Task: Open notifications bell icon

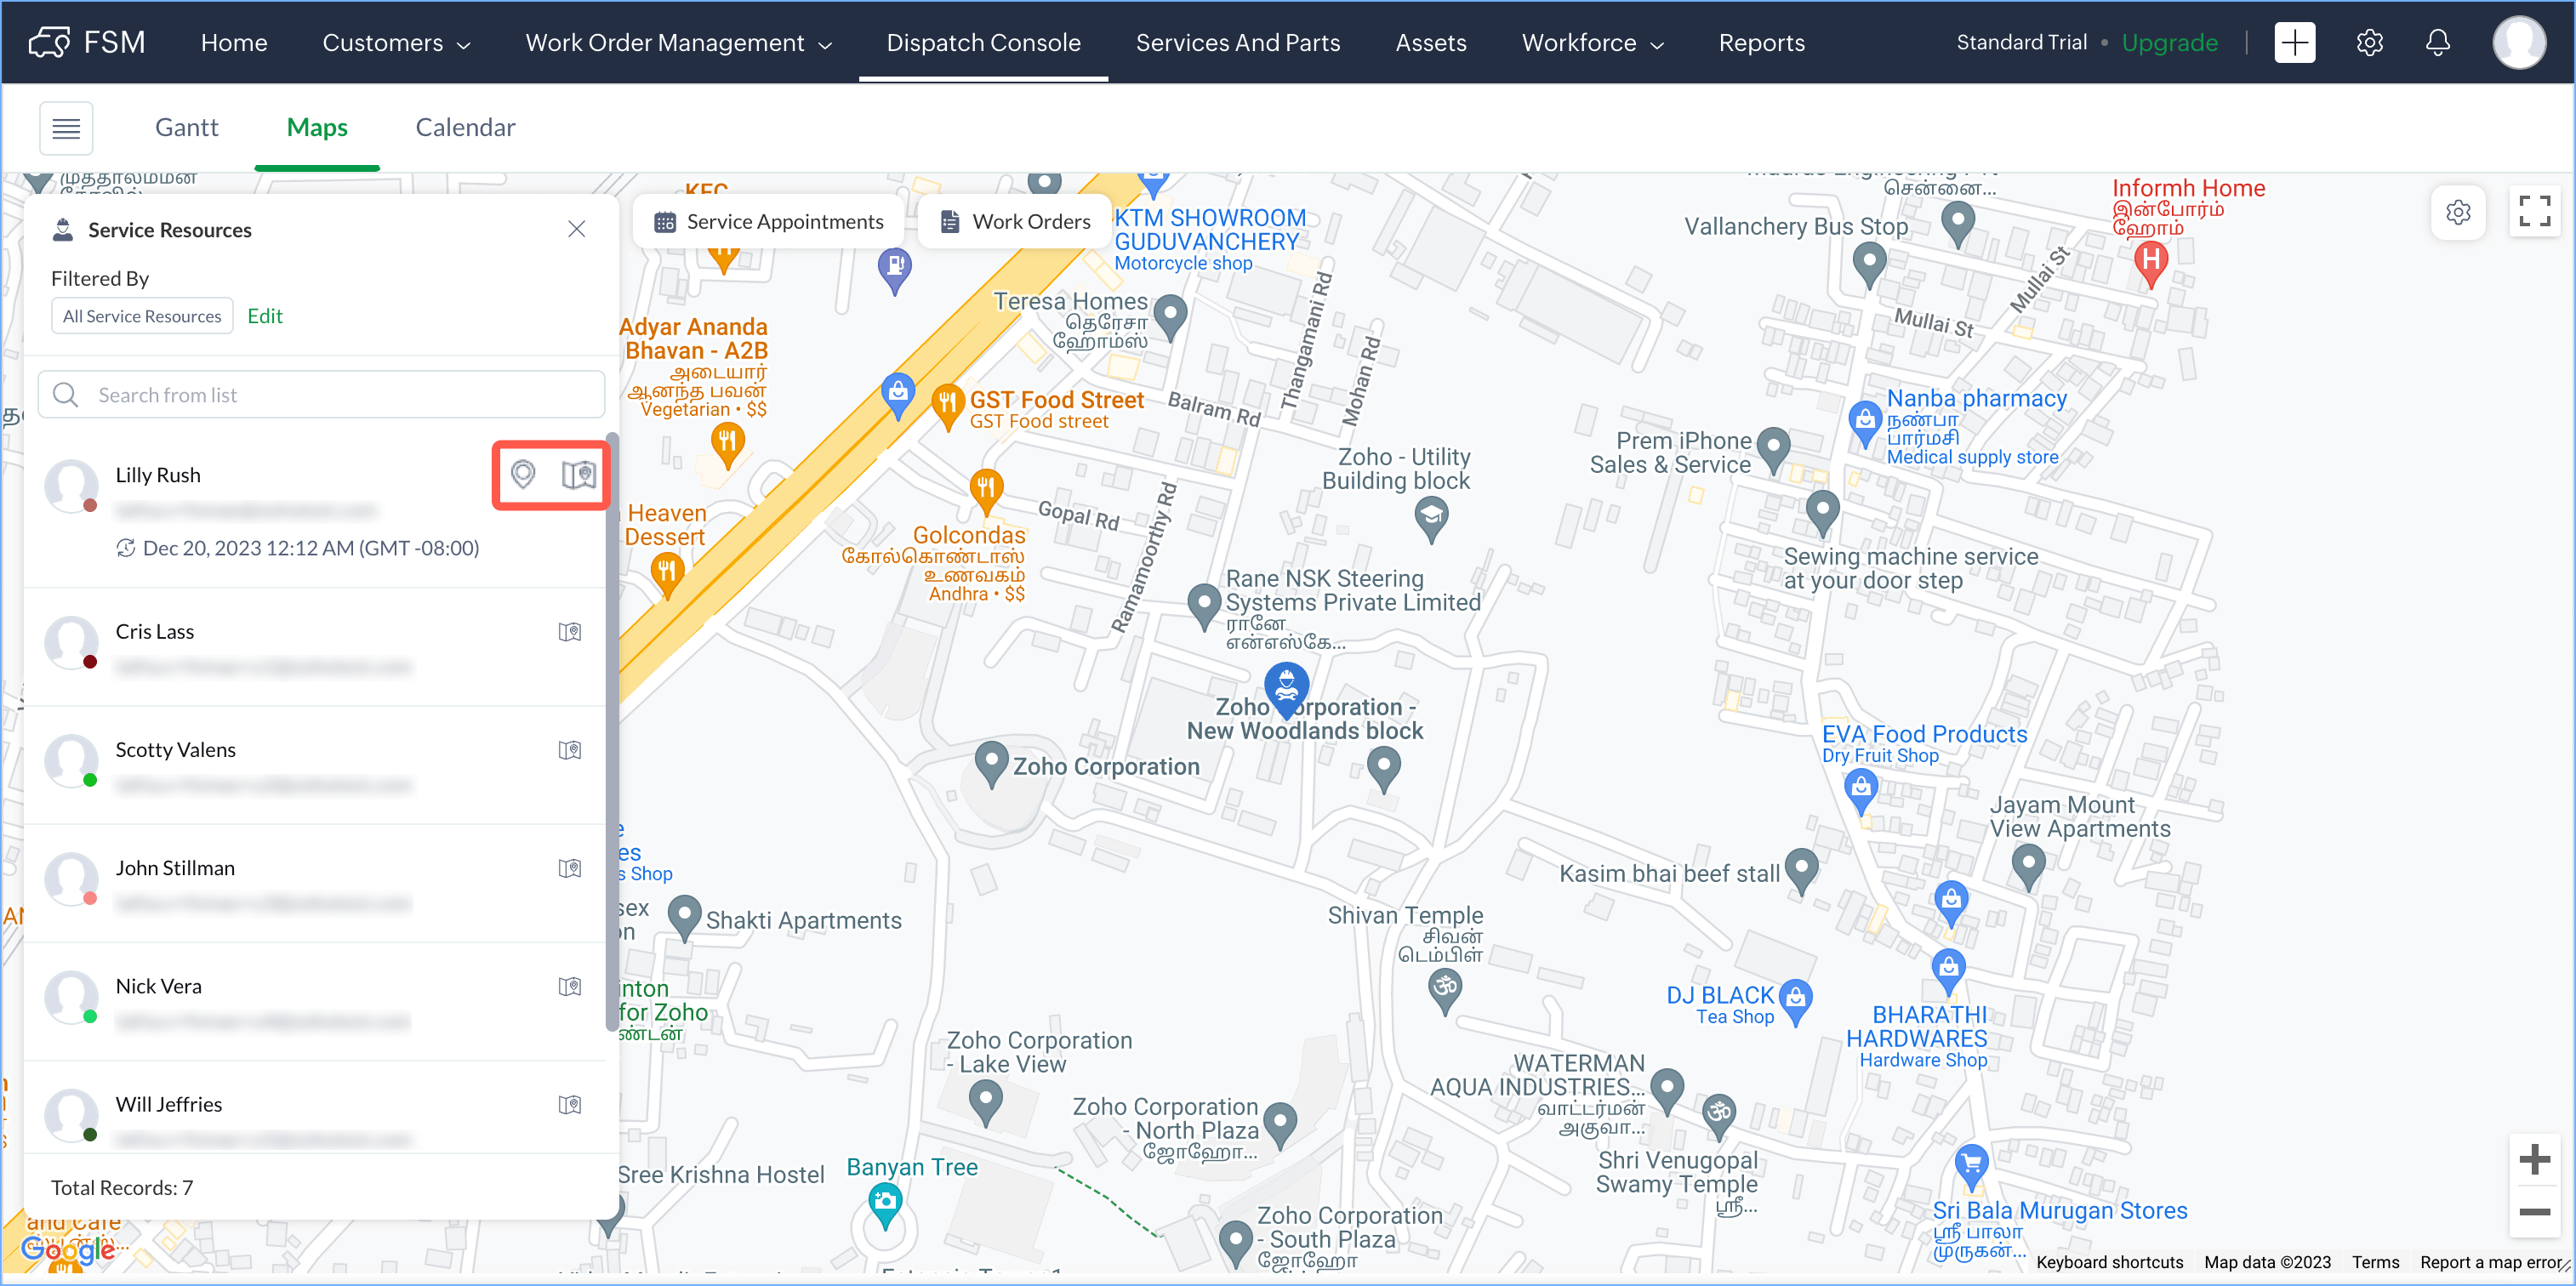Action: [x=2438, y=42]
